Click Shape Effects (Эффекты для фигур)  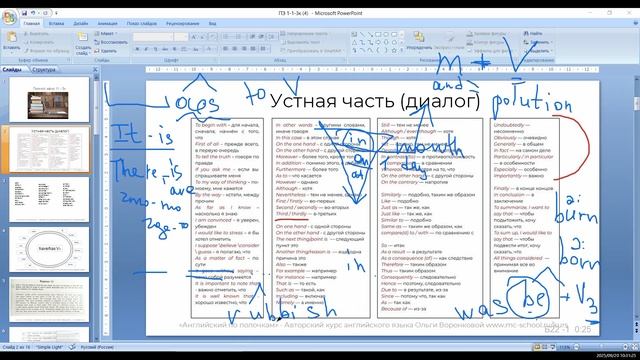[x=490, y=51]
